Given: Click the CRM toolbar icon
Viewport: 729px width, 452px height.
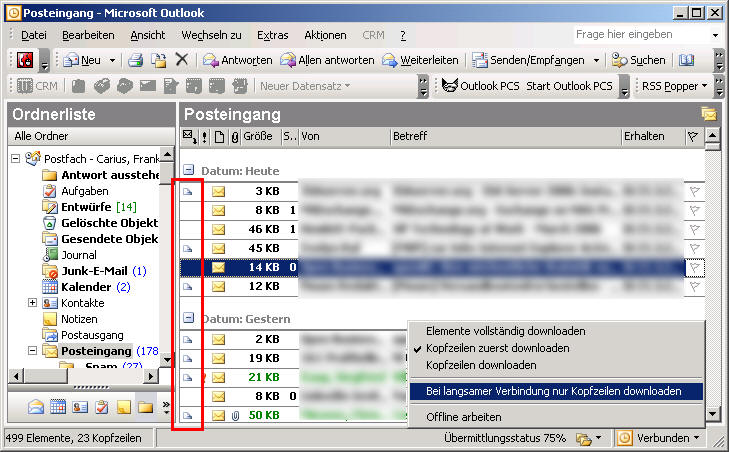Looking at the screenshot, I should [37, 86].
